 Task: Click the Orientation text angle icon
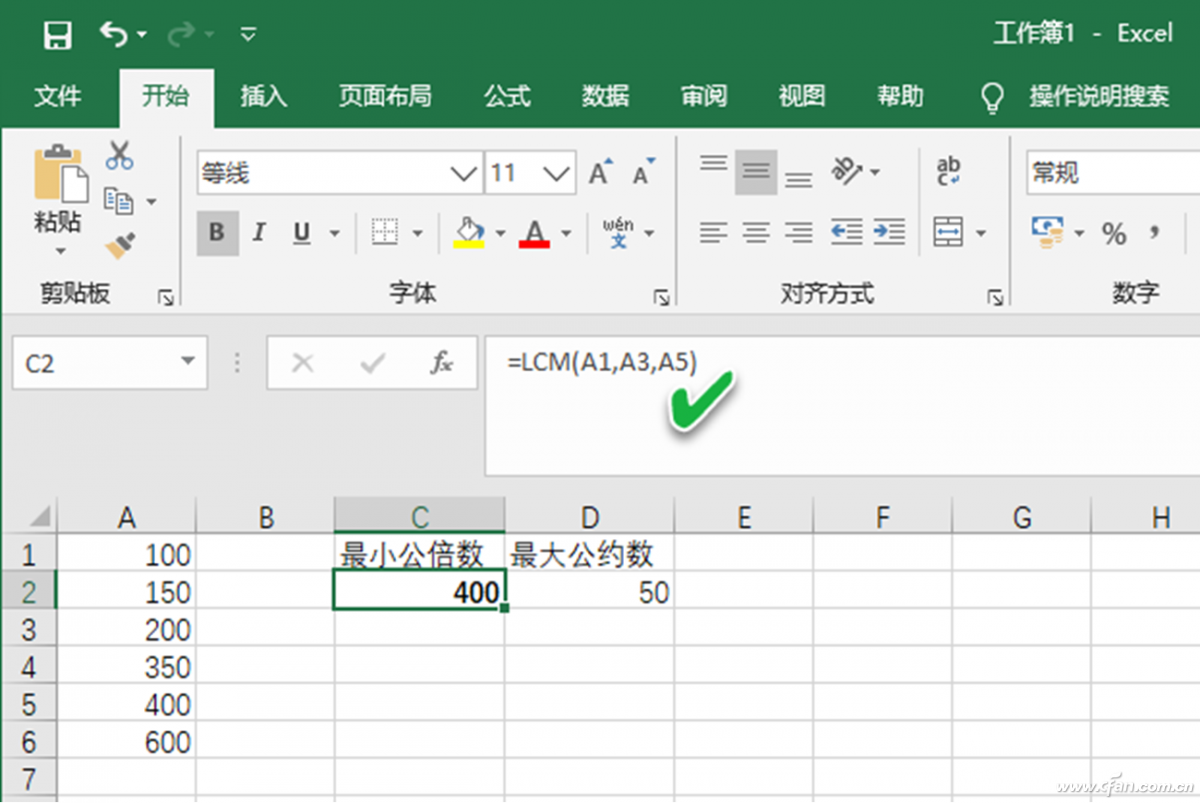coord(848,171)
